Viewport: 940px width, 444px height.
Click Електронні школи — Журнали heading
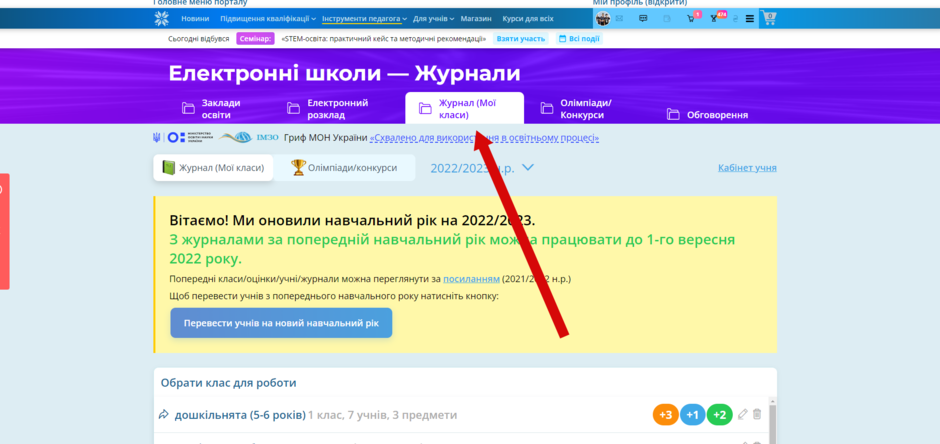click(x=345, y=74)
